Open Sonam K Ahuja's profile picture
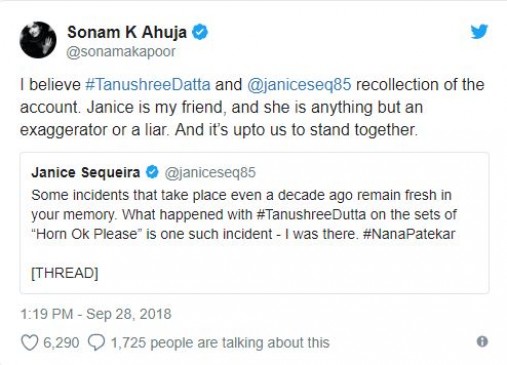 click(38, 40)
